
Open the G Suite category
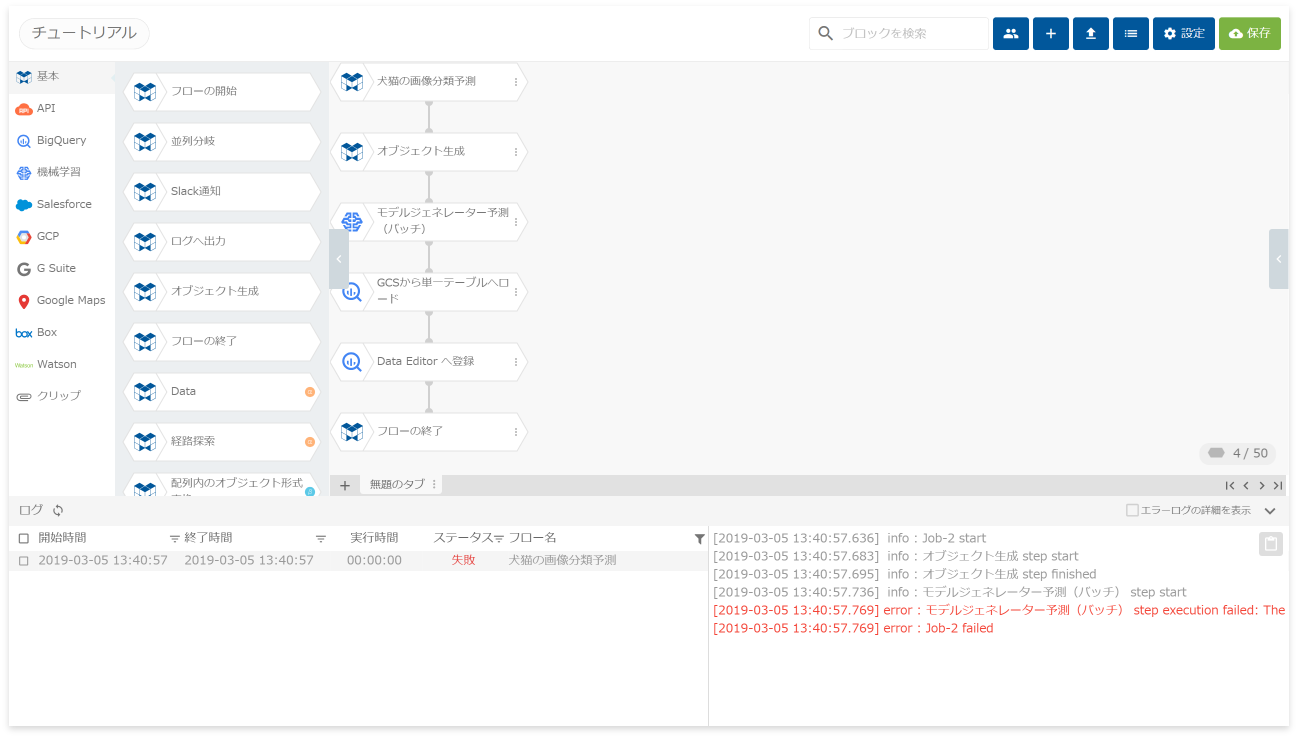(62, 268)
